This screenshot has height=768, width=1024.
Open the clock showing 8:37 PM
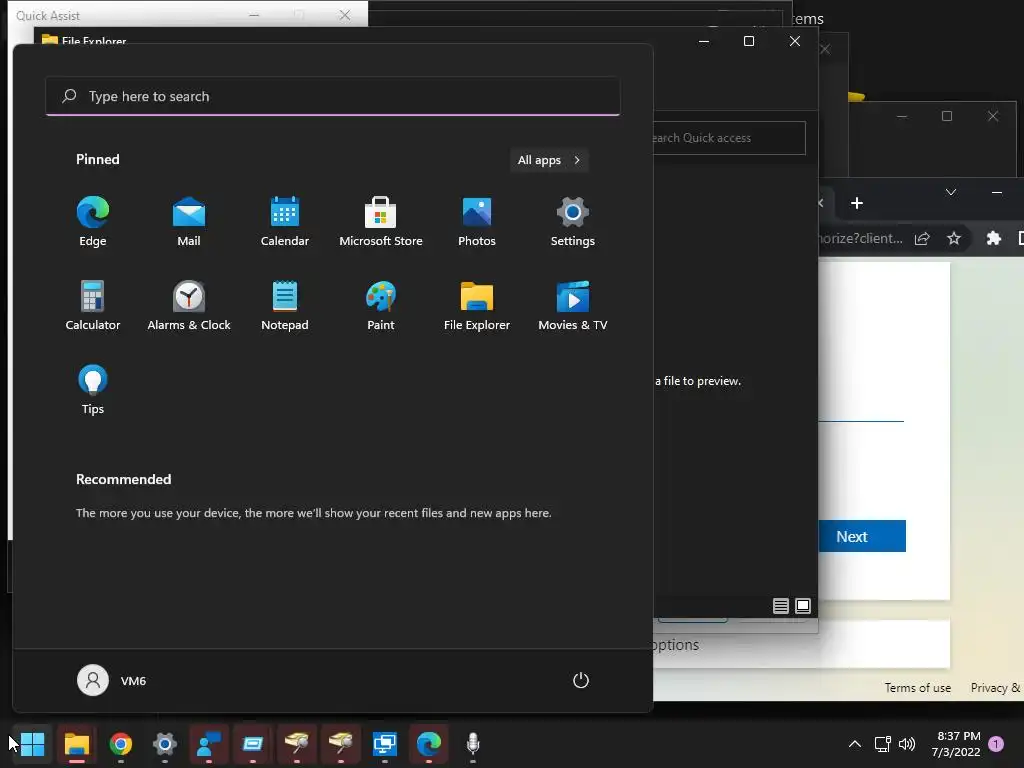click(x=956, y=744)
